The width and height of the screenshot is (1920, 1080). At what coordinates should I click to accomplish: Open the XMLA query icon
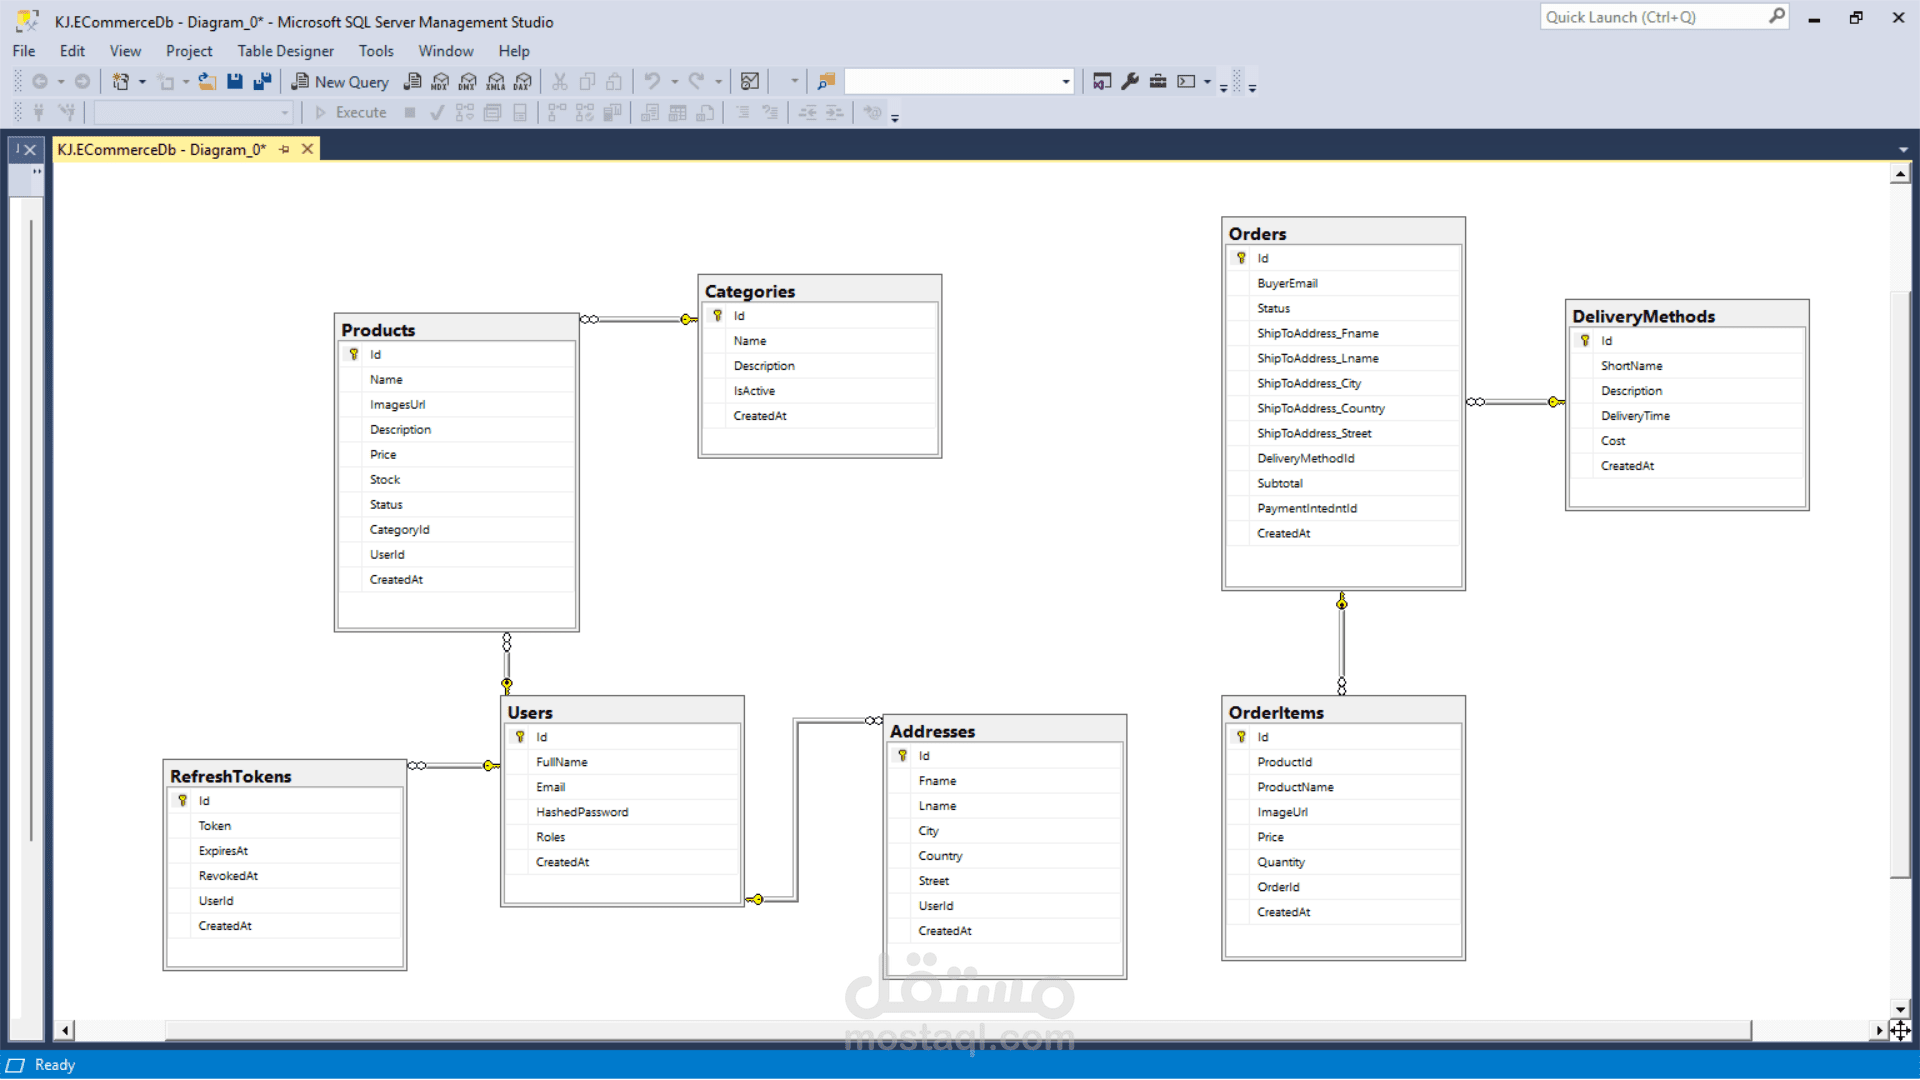coord(495,82)
